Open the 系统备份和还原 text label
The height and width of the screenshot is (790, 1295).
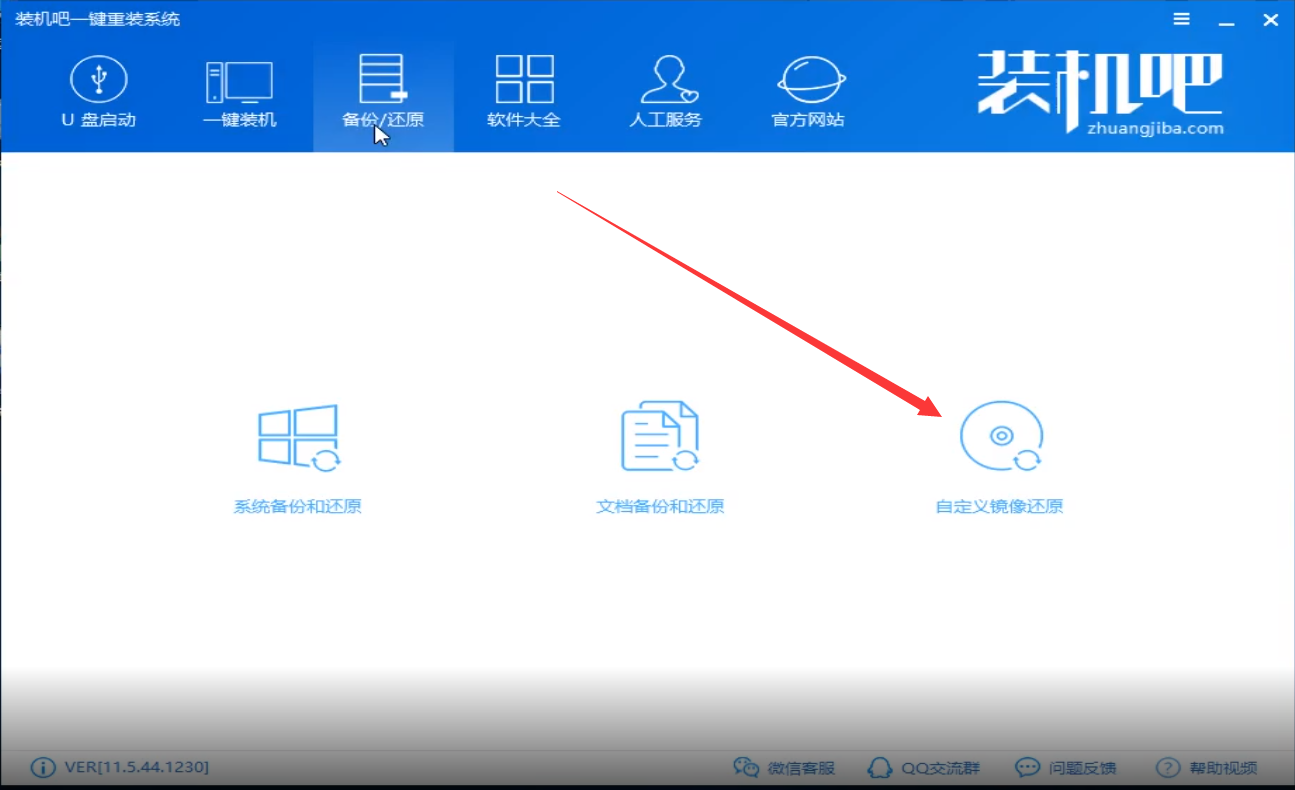(298, 506)
